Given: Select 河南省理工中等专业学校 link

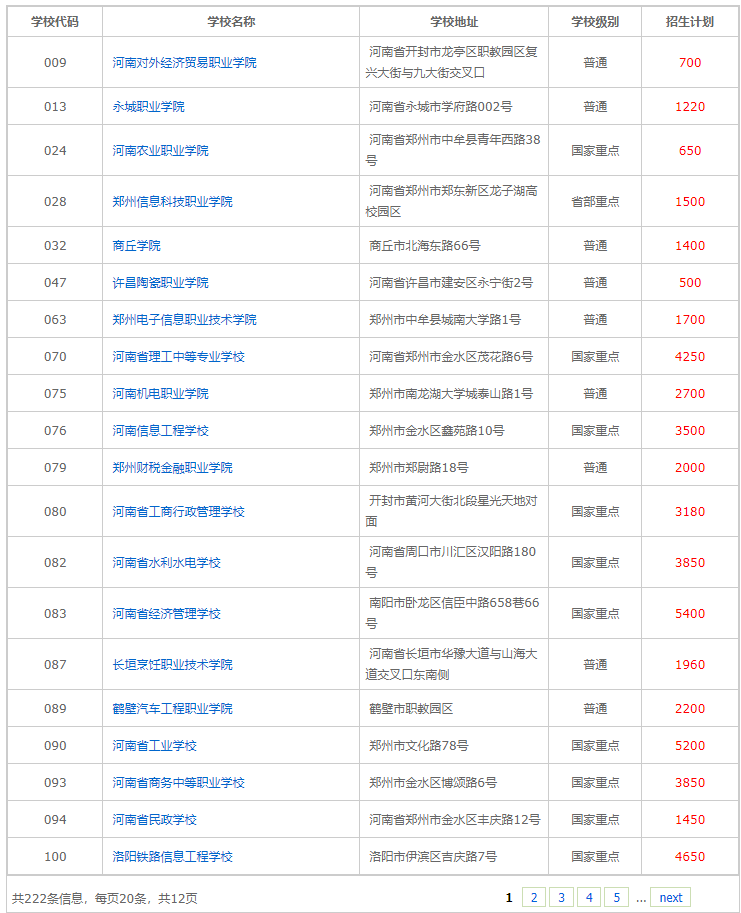Looking at the screenshot, I should (178, 356).
